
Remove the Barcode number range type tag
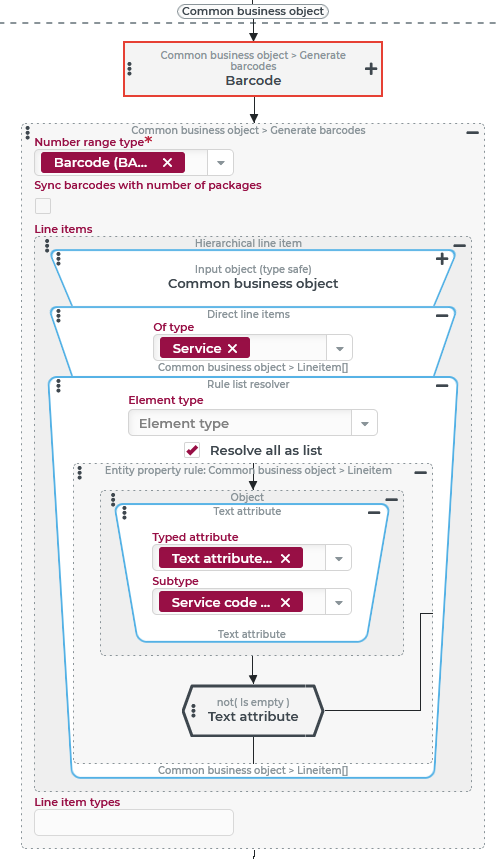pos(168,163)
